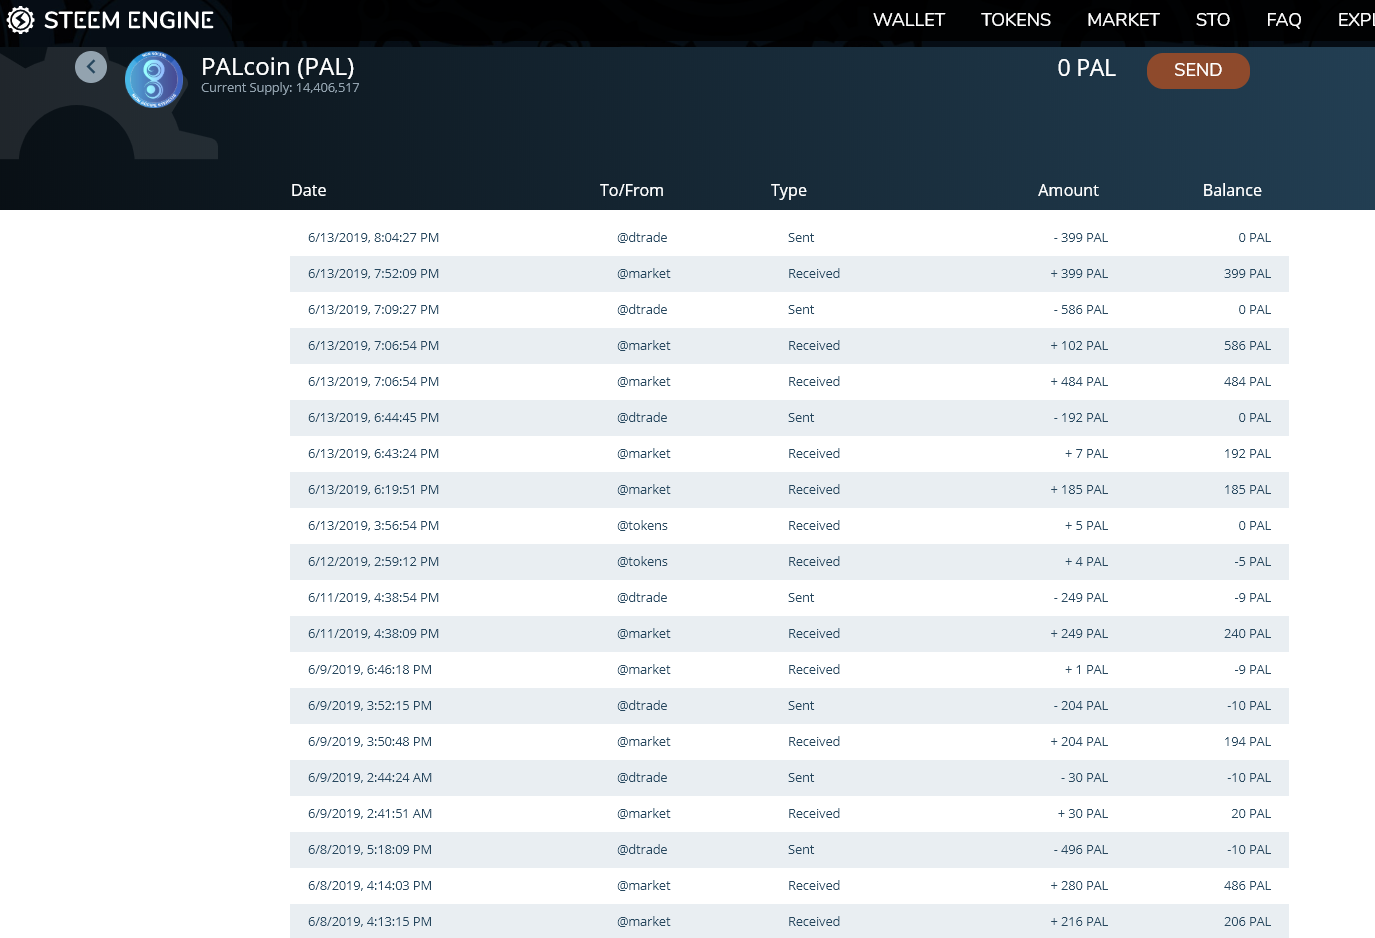Click the - 496 PAL amount
The height and width of the screenshot is (938, 1375).
click(1081, 850)
